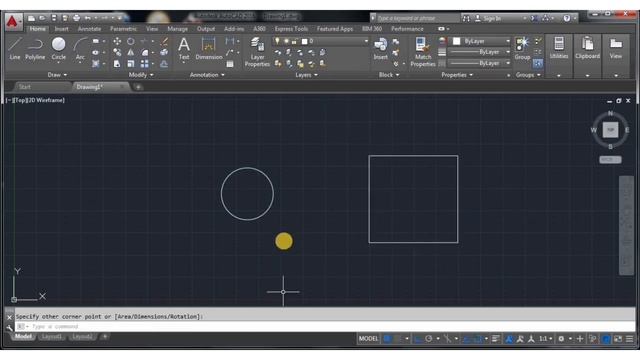This screenshot has width=640, height=360.
Task: Open the Help question mark icon
Action: tap(567, 18)
